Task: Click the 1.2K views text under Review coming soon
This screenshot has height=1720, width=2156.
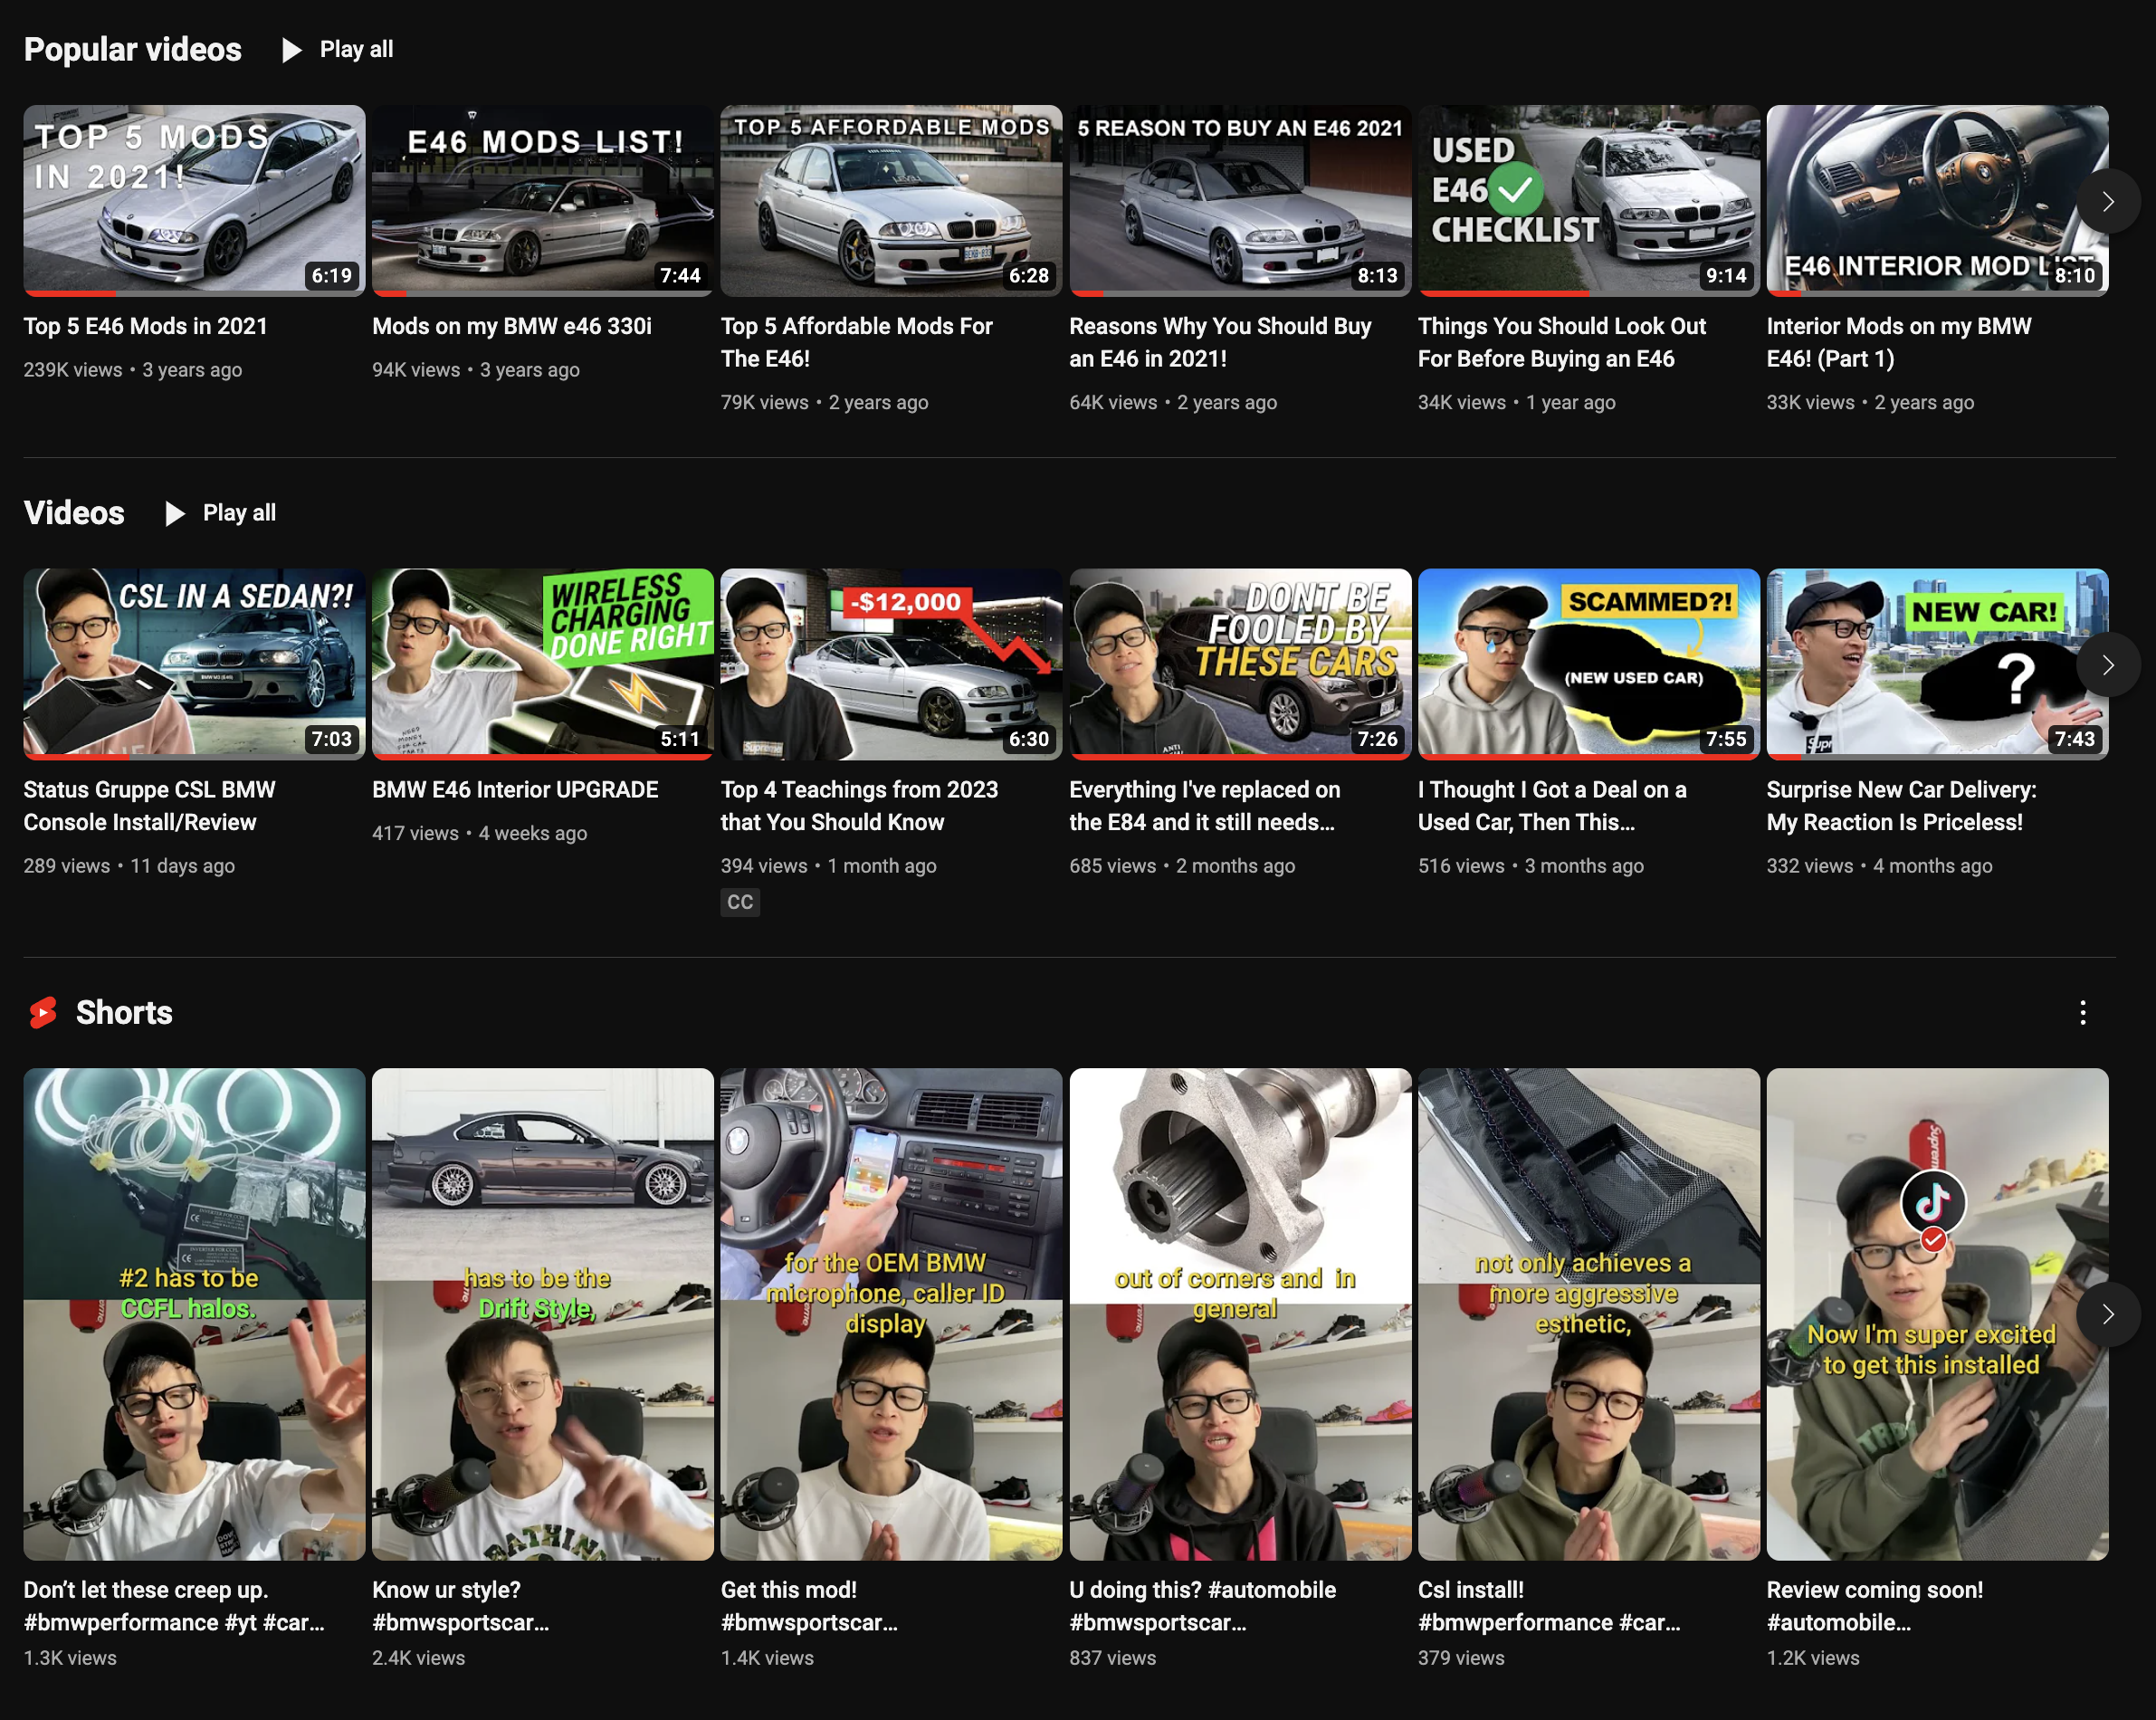Action: 1812,1658
